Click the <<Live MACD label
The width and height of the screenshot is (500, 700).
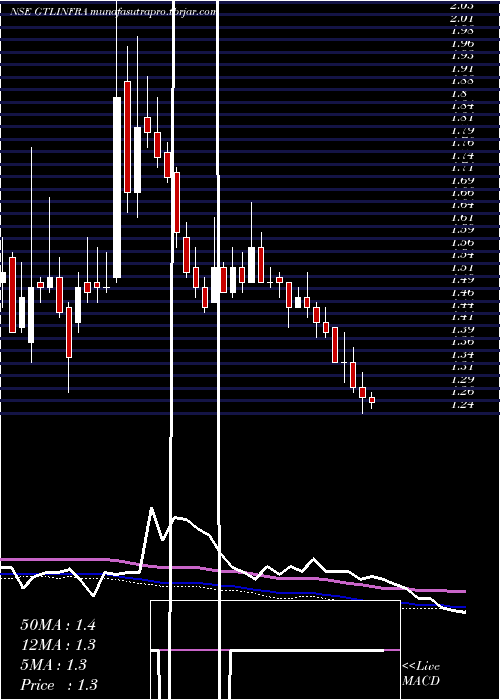click(421, 674)
